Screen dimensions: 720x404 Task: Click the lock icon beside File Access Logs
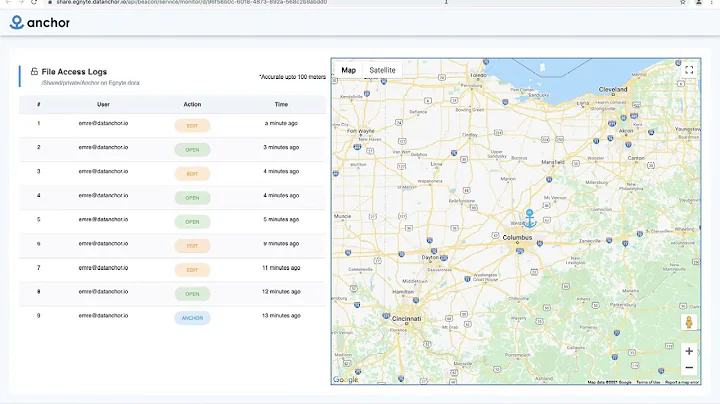[x=34, y=71]
